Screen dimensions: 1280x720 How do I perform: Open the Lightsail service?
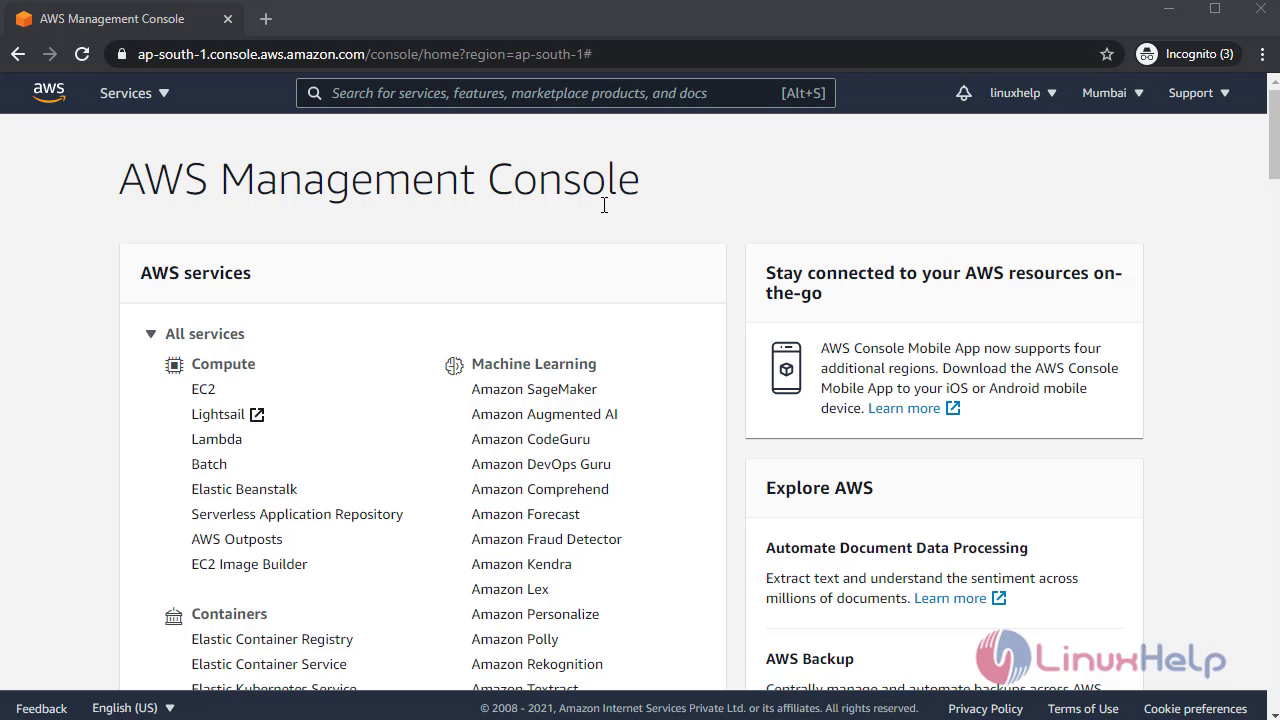(218, 414)
